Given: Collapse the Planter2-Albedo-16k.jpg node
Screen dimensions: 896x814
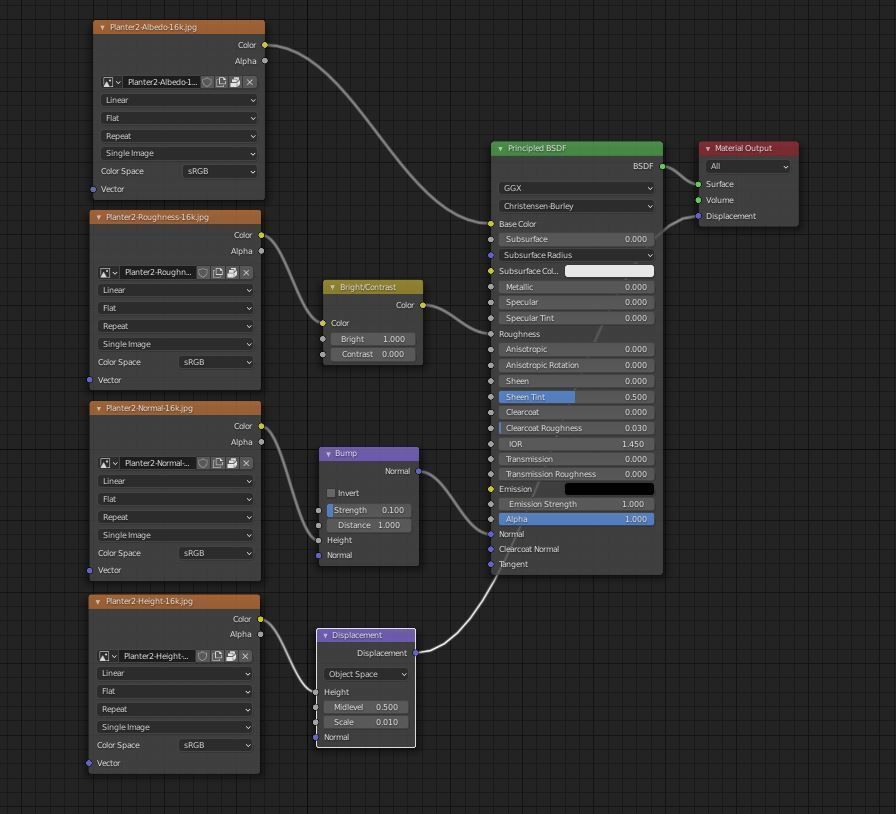Looking at the screenshot, I should (102, 27).
